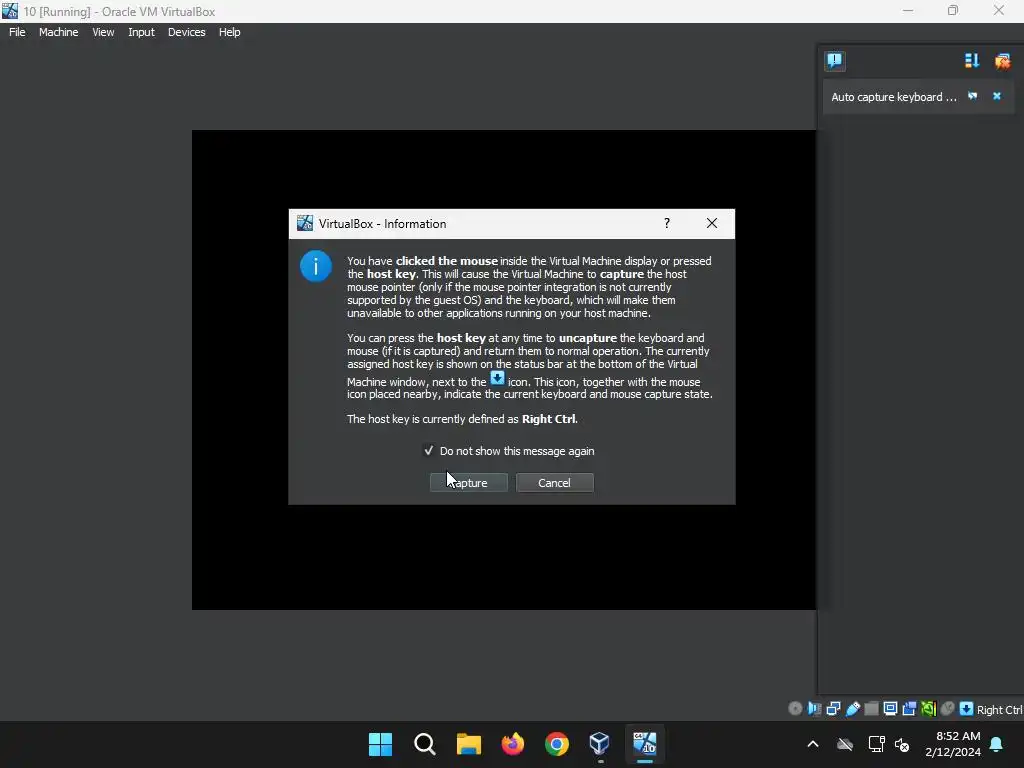Viewport: 1024px width, 768px height.
Task: Open the clock showing 8:52 AM
Action: tap(953, 744)
